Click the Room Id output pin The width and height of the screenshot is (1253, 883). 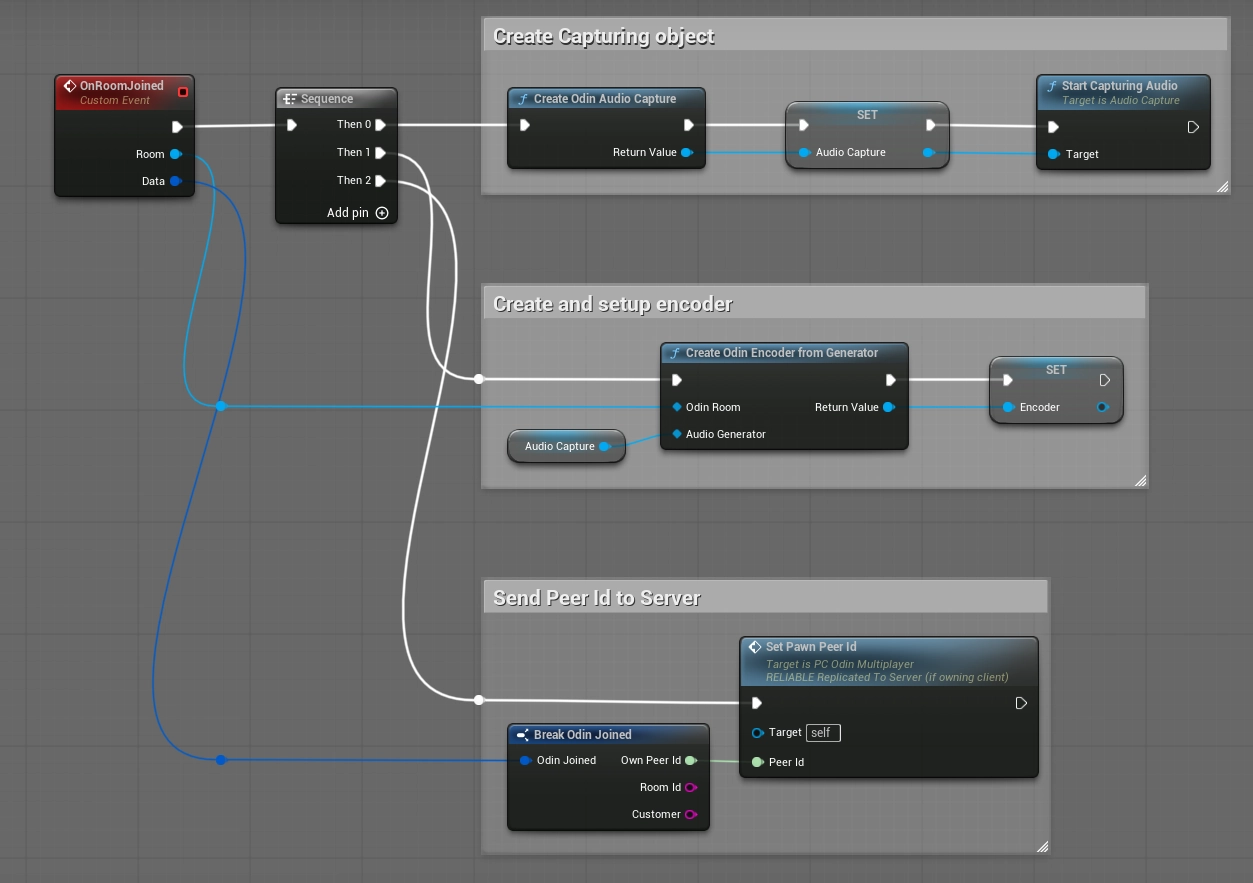pos(690,788)
